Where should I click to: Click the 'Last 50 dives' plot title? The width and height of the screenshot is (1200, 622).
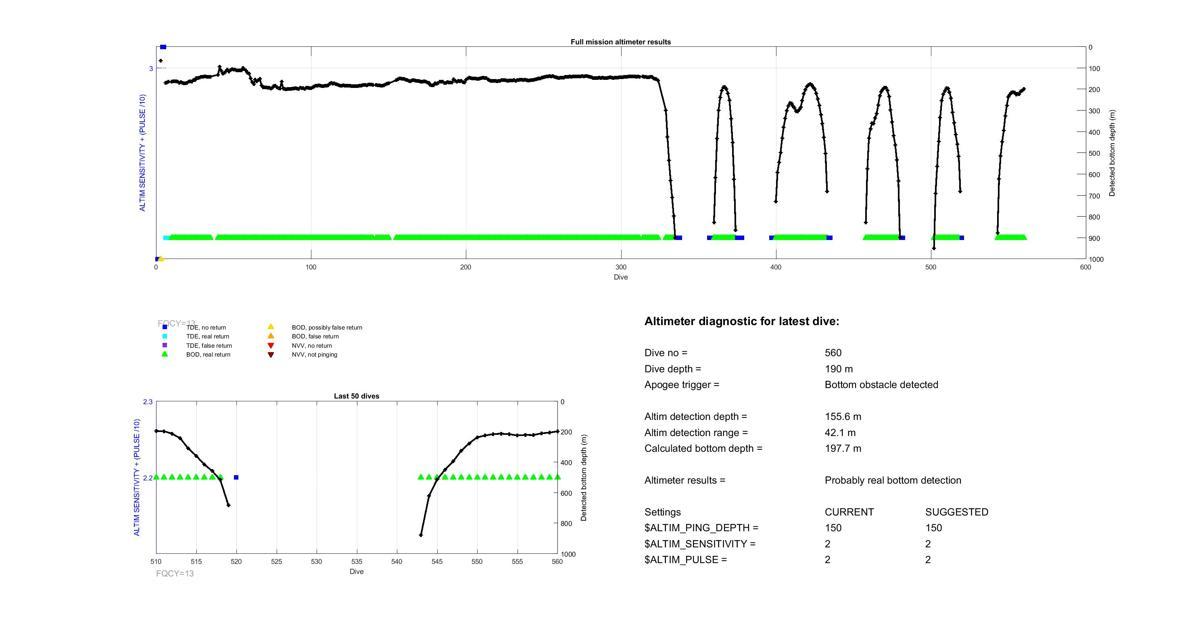click(x=356, y=396)
